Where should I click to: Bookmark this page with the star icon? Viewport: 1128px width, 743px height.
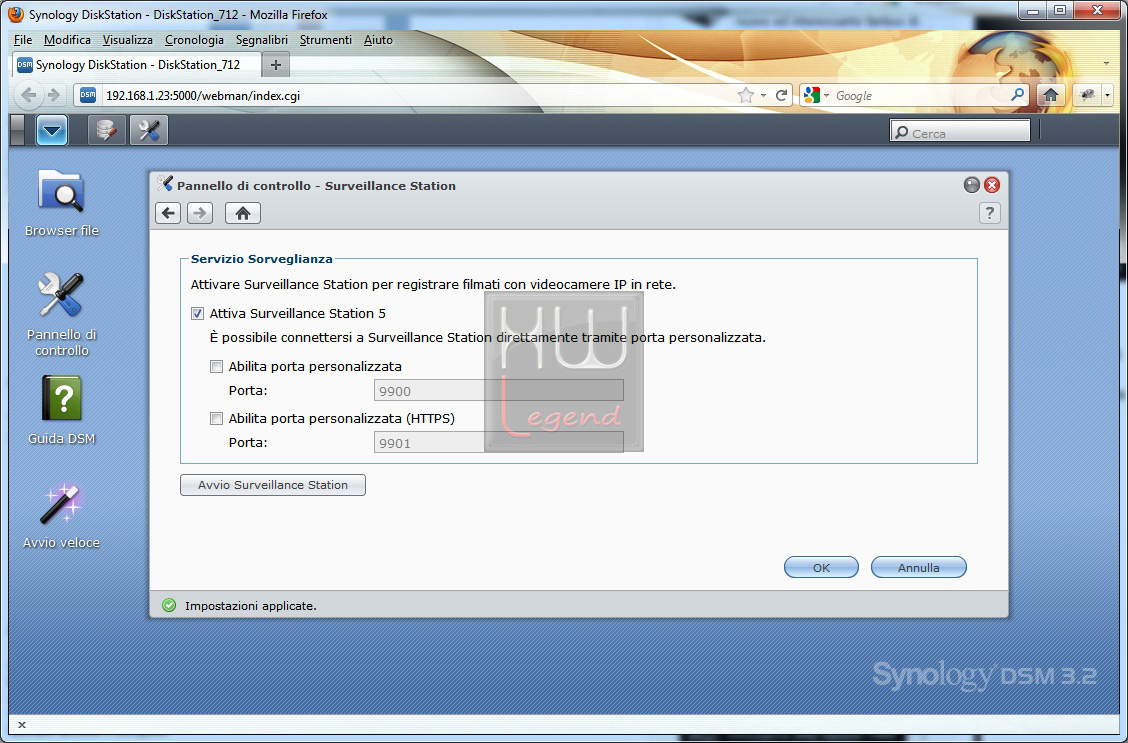745,95
